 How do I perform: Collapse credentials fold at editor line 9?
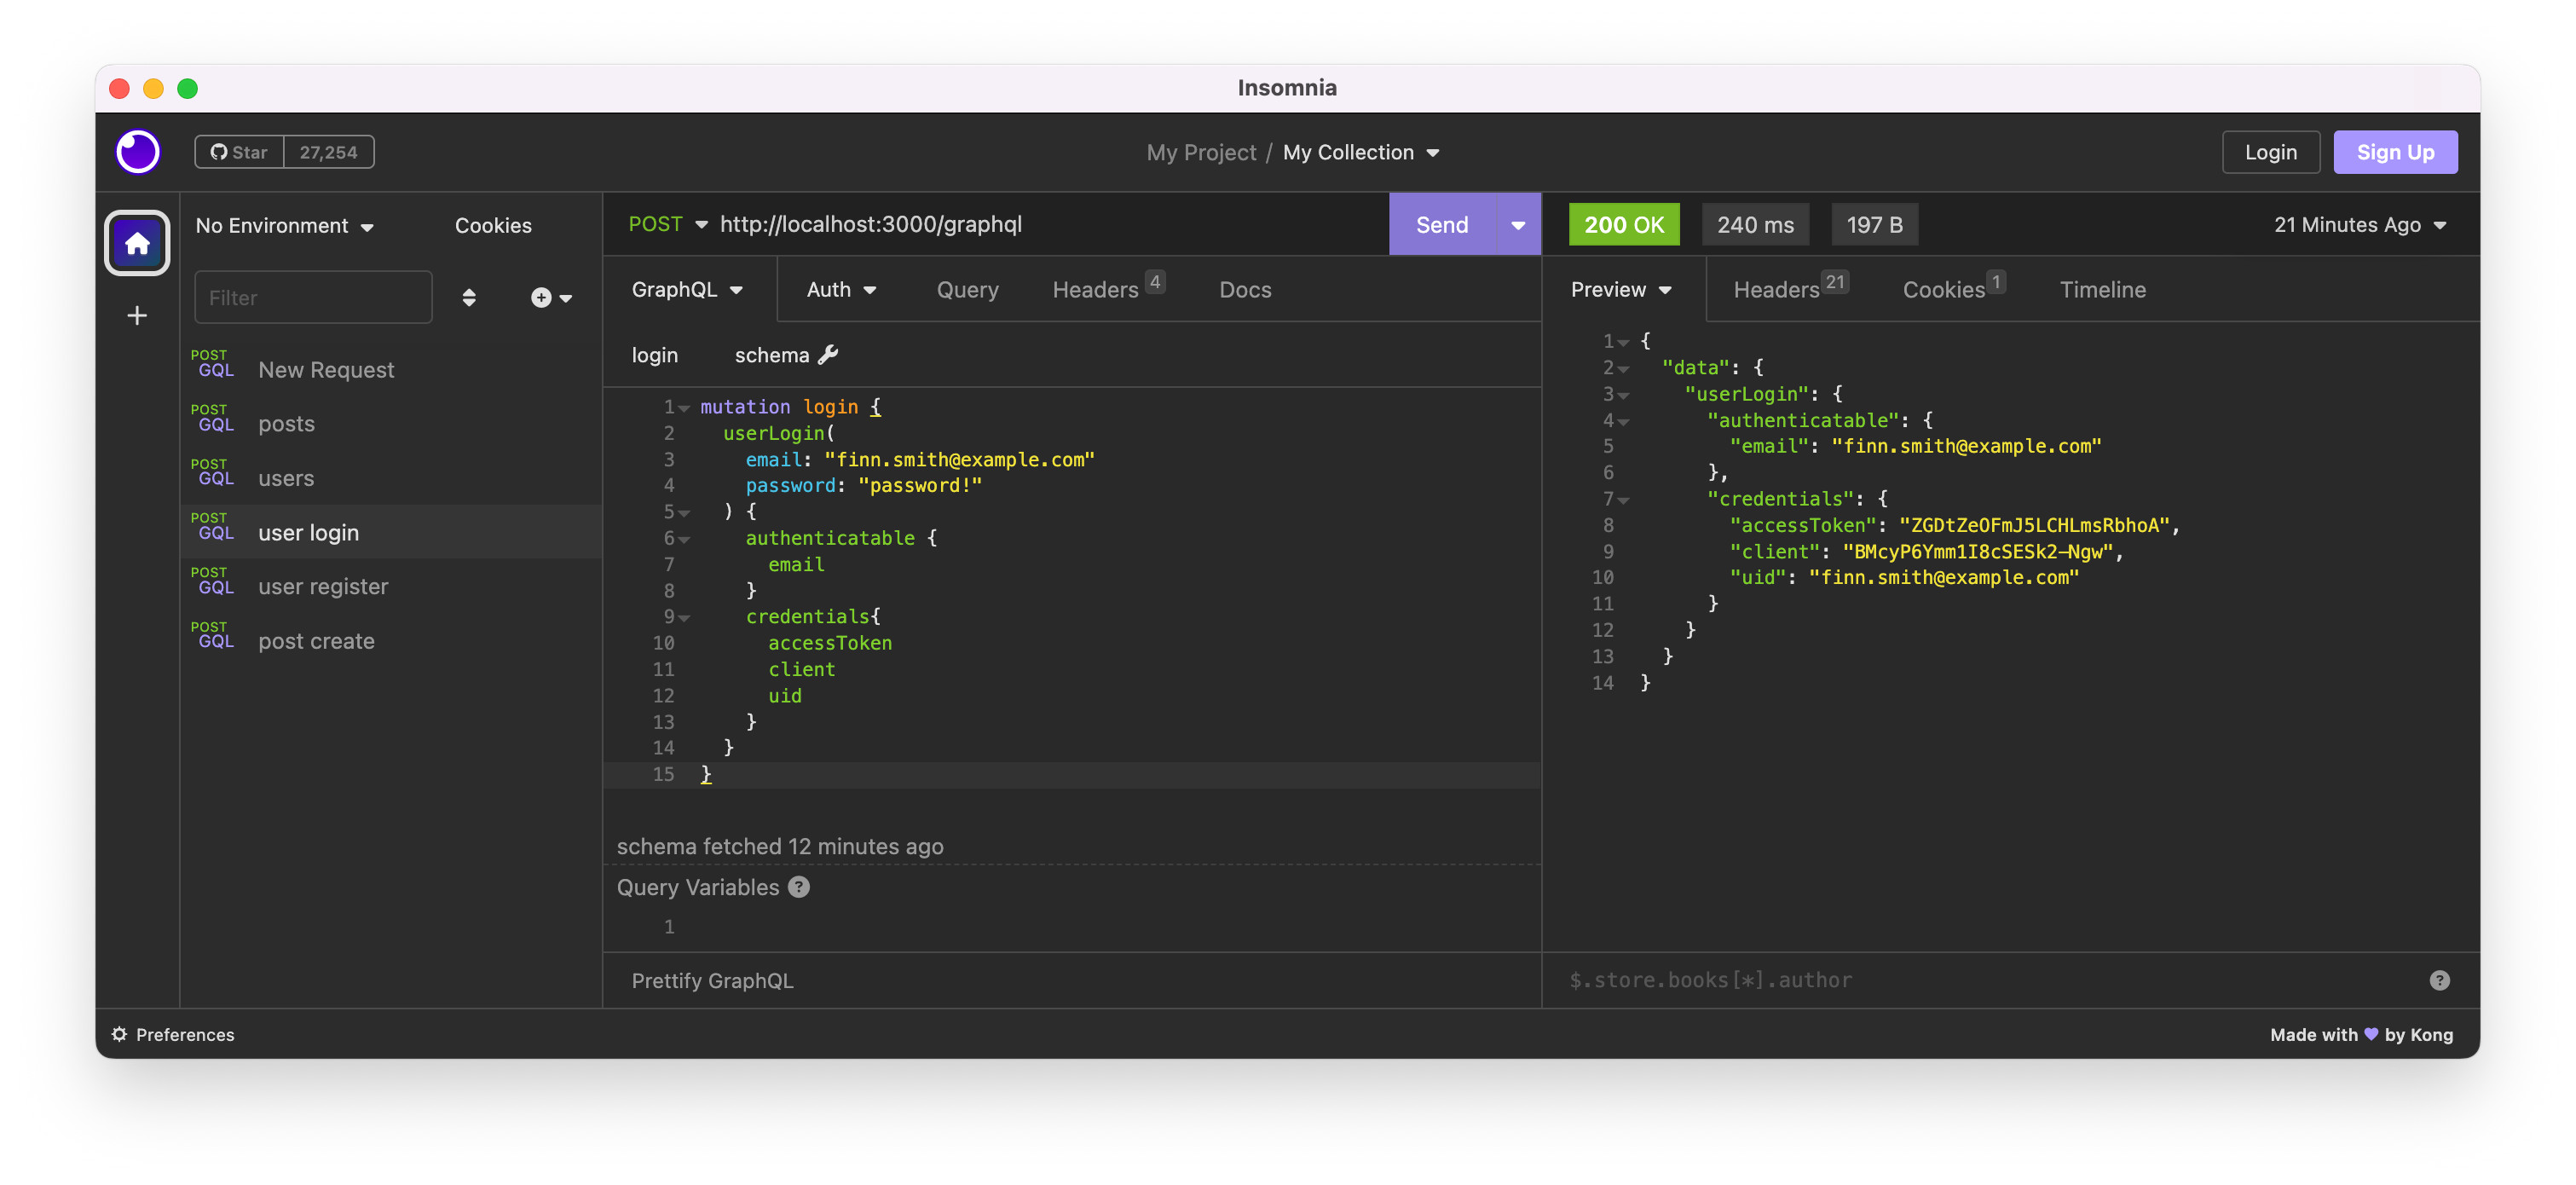(x=684, y=618)
